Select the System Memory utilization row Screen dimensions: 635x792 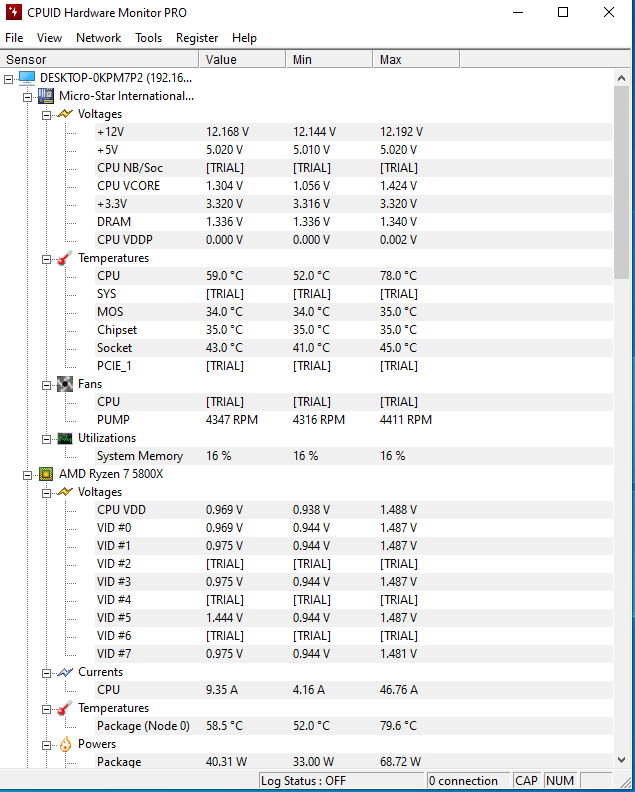tap(354, 456)
